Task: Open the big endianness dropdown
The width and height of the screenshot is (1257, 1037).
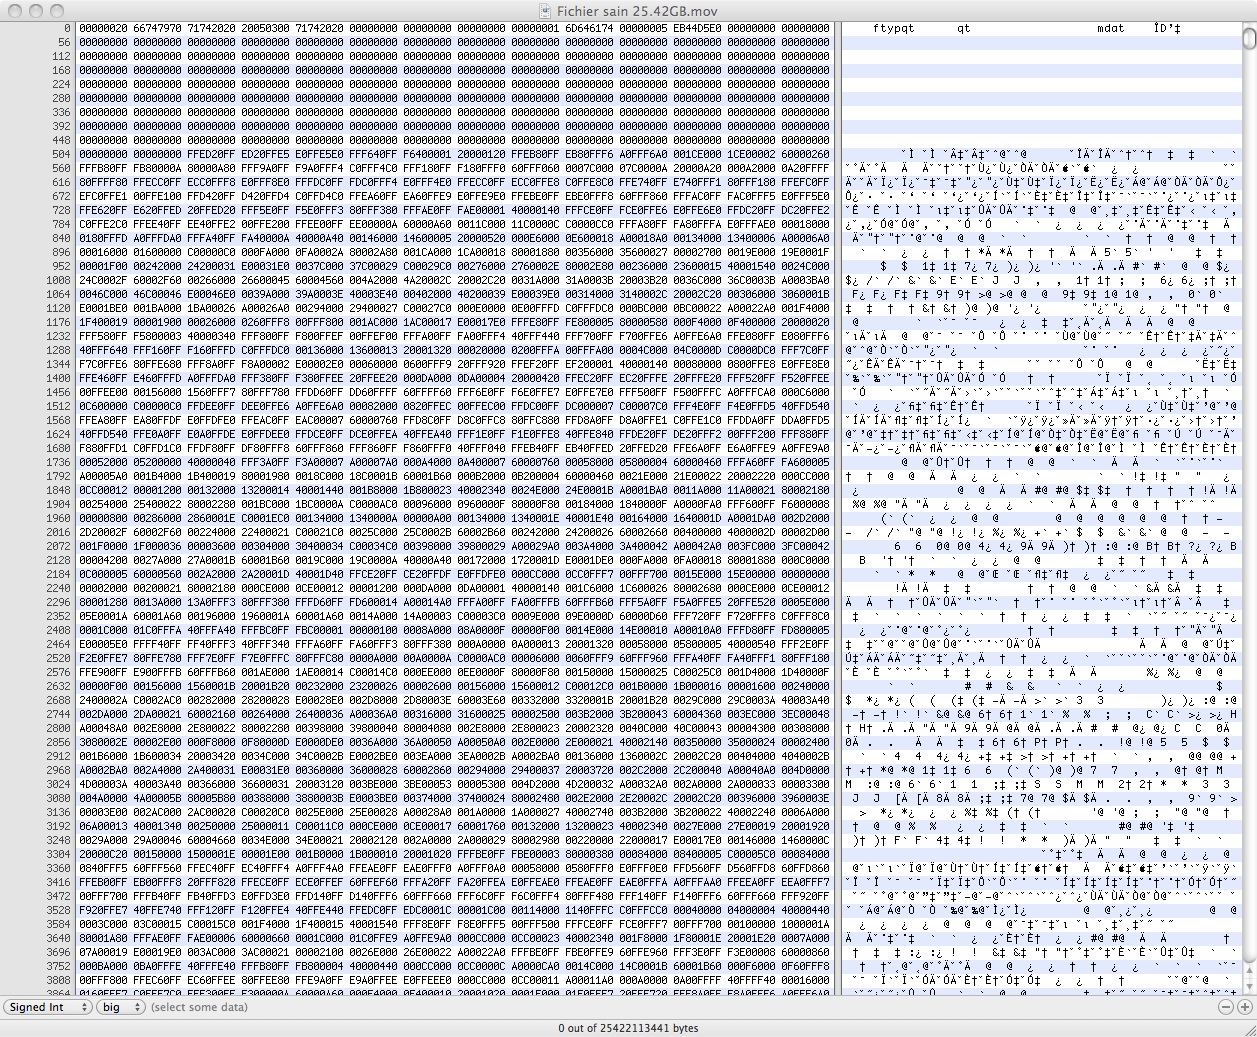Action: click(120, 1007)
